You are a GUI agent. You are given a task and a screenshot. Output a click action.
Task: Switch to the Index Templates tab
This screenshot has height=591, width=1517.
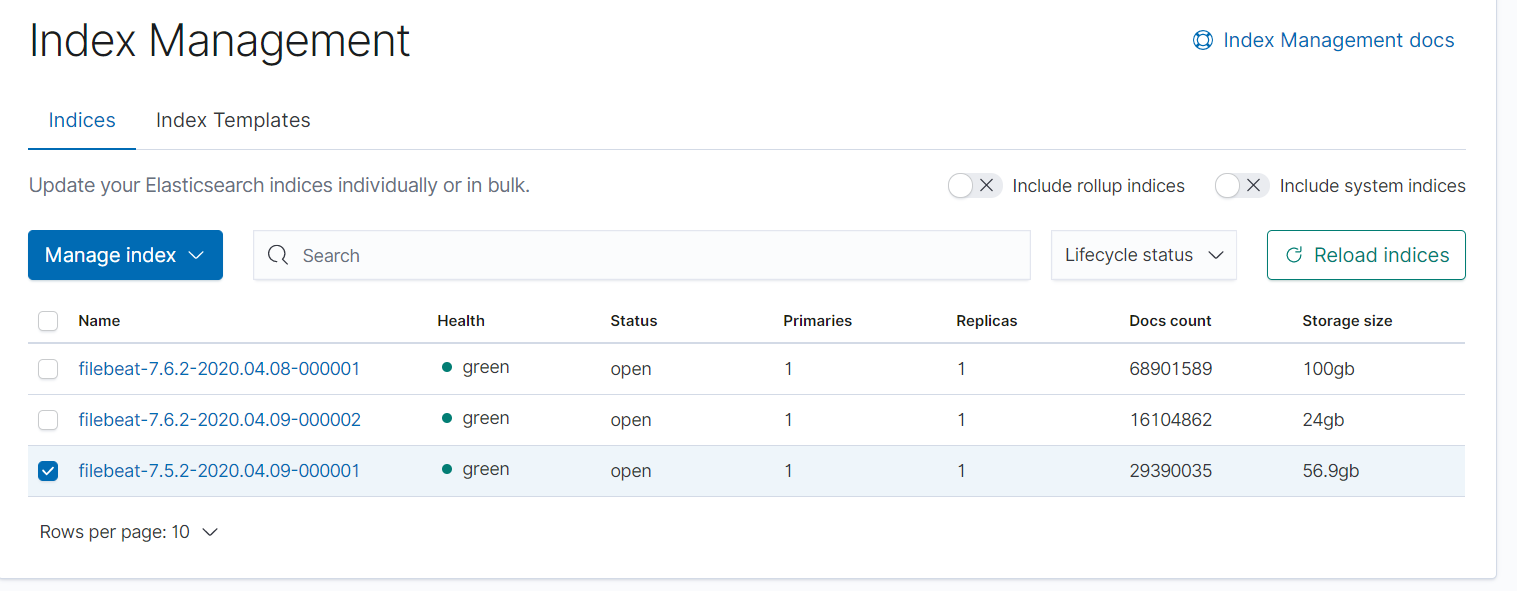pyautogui.click(x=233, y=120)
